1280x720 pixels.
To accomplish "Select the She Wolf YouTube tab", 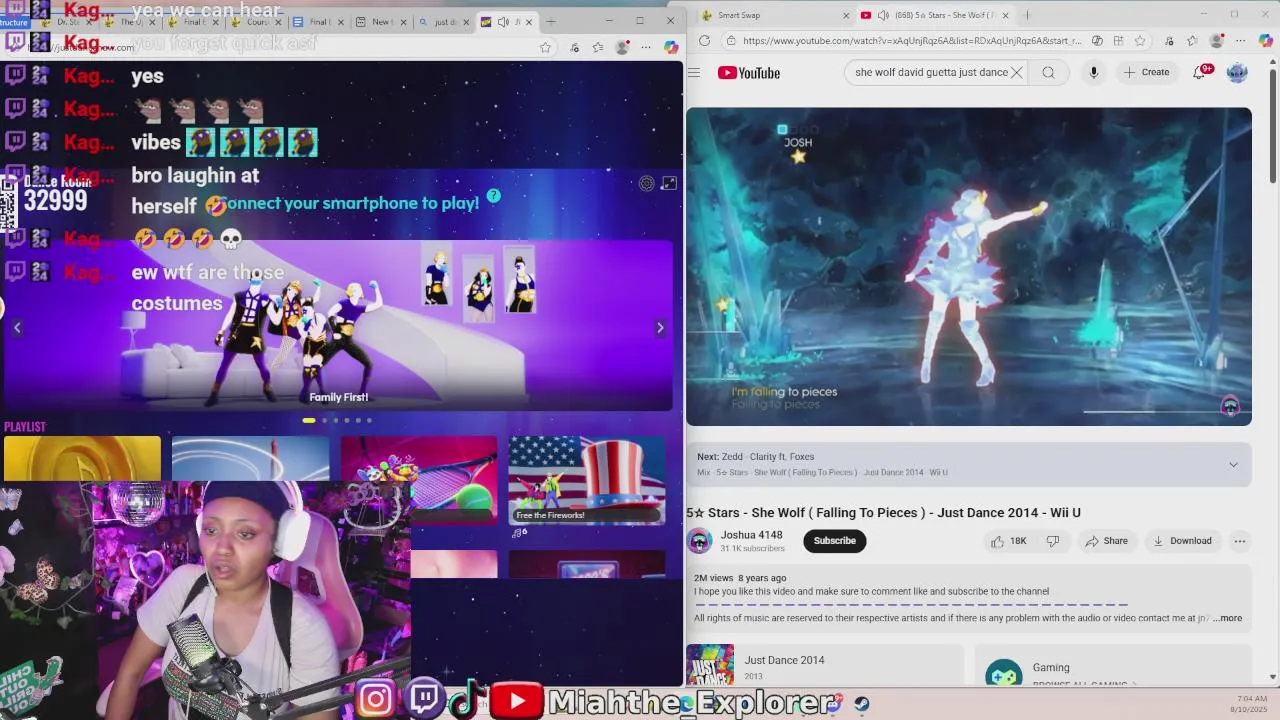I will 935,15.
